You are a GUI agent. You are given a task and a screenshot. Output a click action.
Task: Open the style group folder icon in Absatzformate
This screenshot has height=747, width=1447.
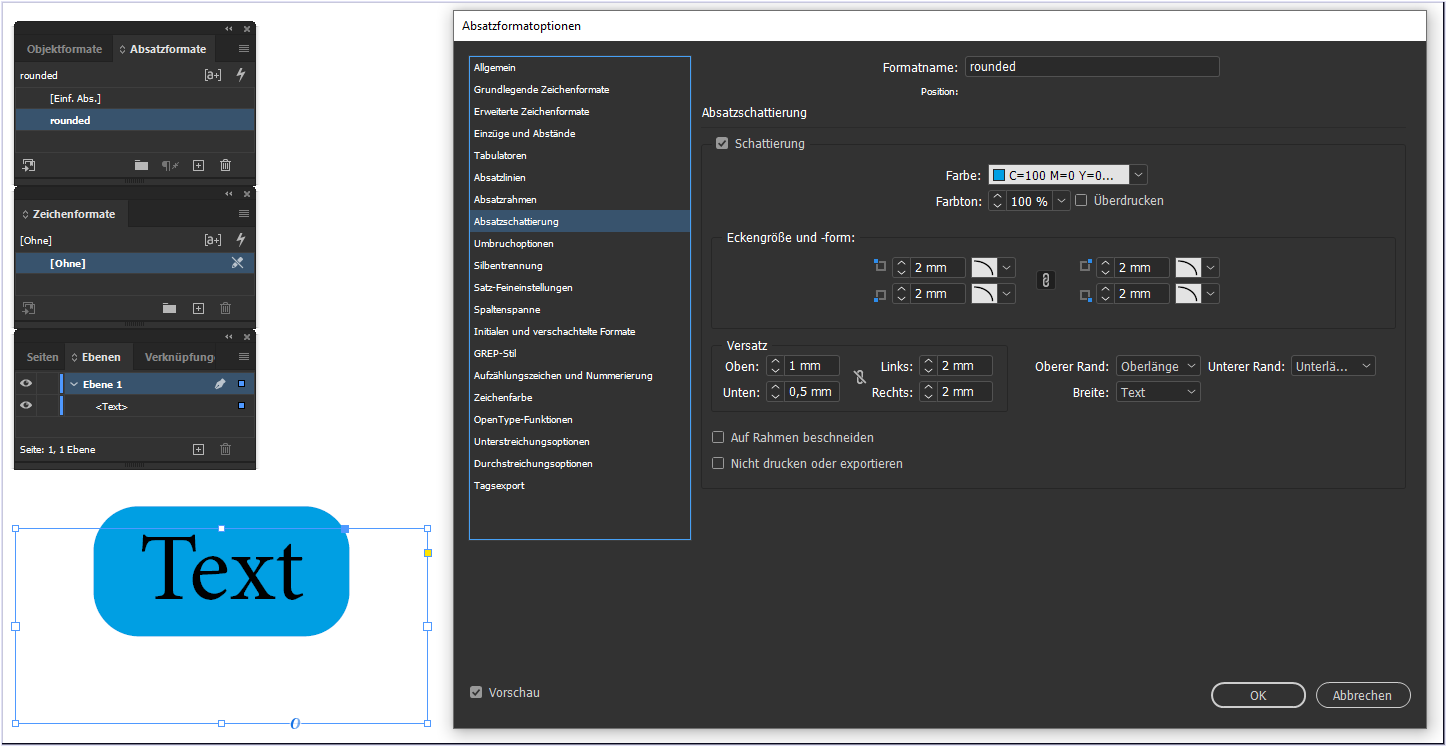(140, 165)
